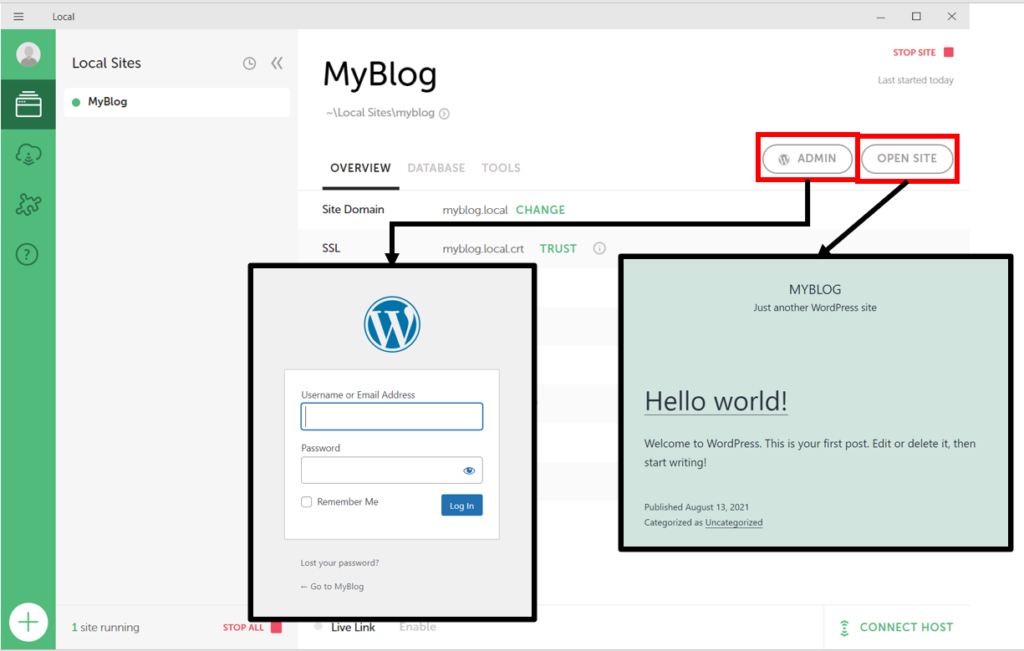Open the Add-ons puzzle piece icon

coord(28,204)
